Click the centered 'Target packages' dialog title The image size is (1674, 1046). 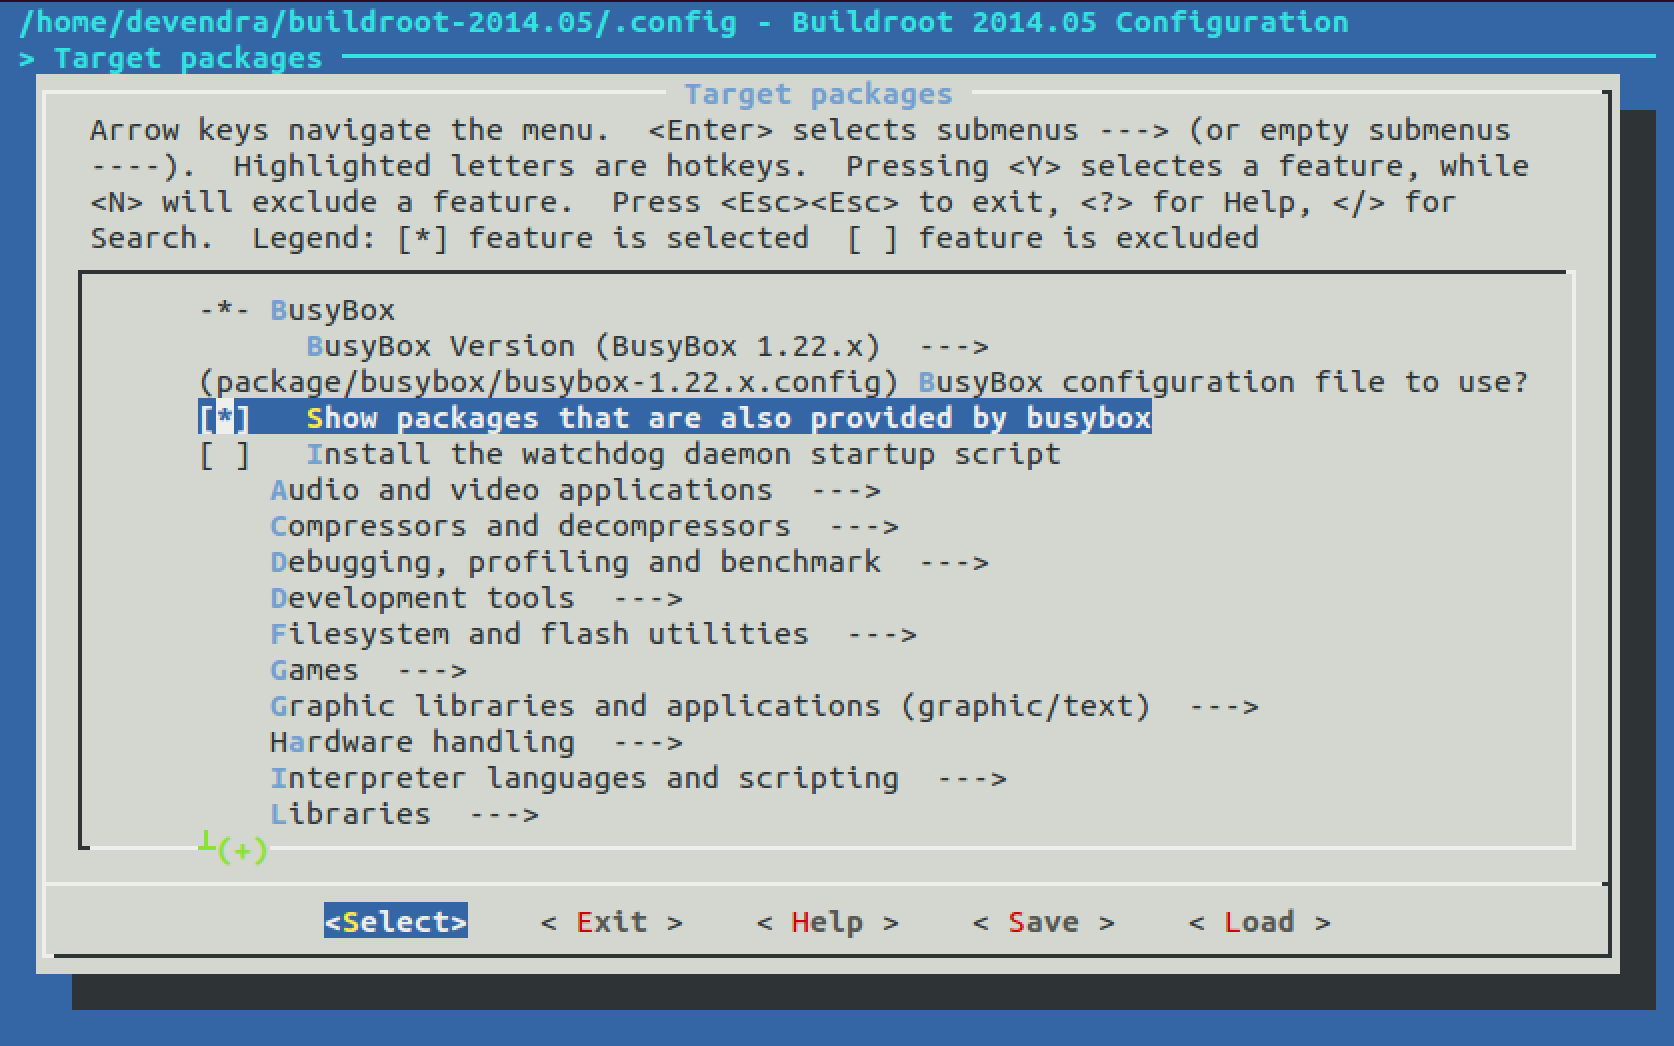(x=818, y=94)
